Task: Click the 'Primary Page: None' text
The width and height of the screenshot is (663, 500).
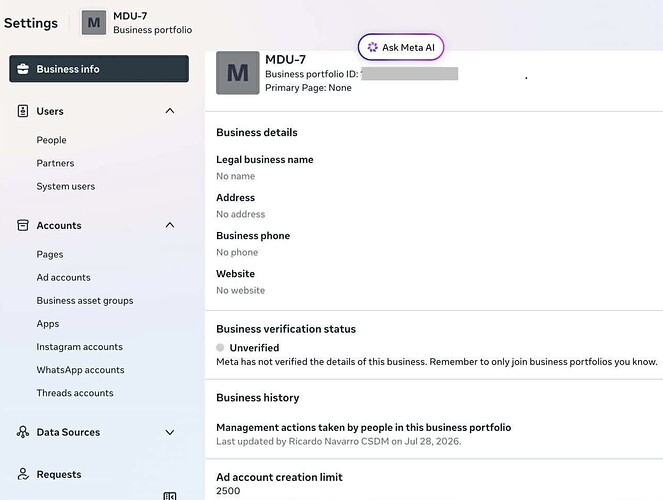Action: tap(308, 87)
